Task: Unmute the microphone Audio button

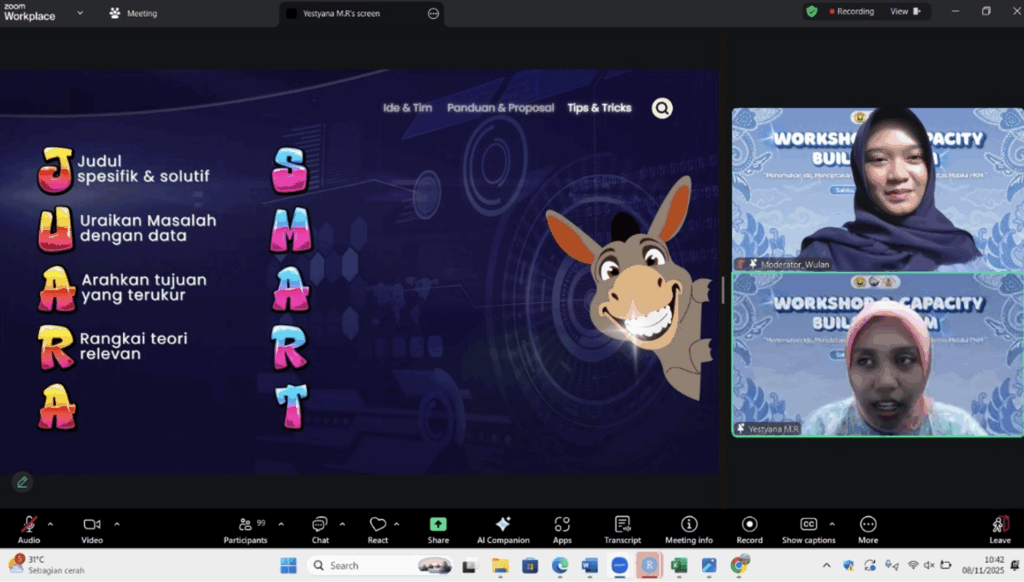Action: click(x=29, y=529)
